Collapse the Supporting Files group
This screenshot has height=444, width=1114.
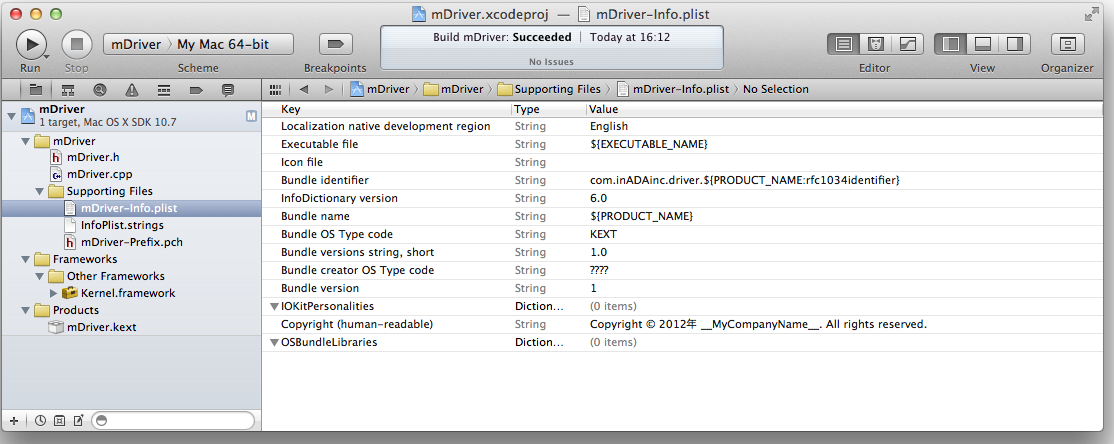[40, 192]
